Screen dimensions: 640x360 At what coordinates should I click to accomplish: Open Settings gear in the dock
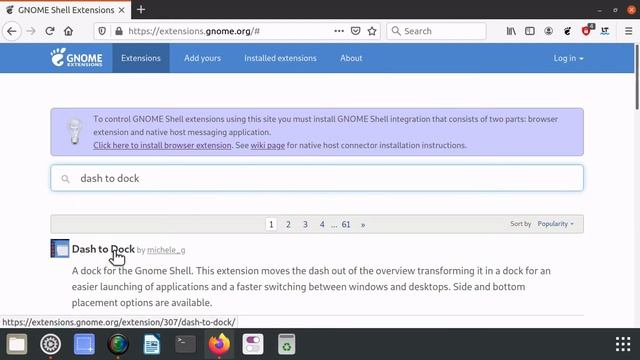click(x=51, y=344)
